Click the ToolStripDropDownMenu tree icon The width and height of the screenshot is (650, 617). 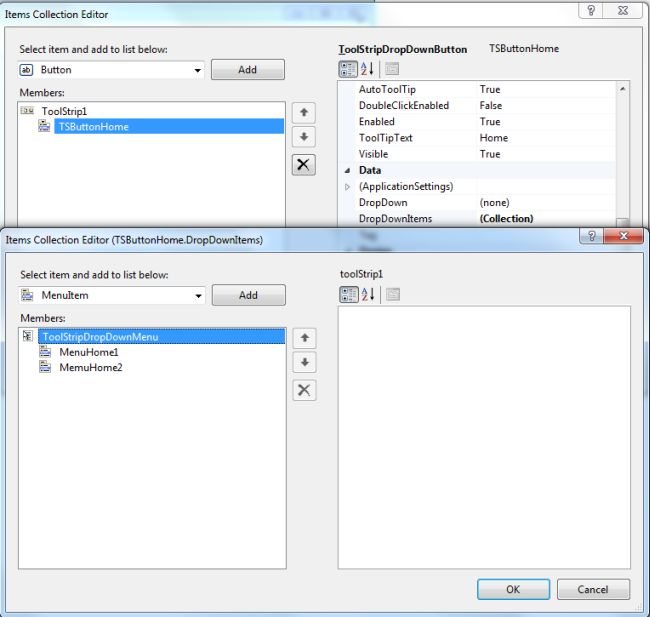tap(27, 336)
